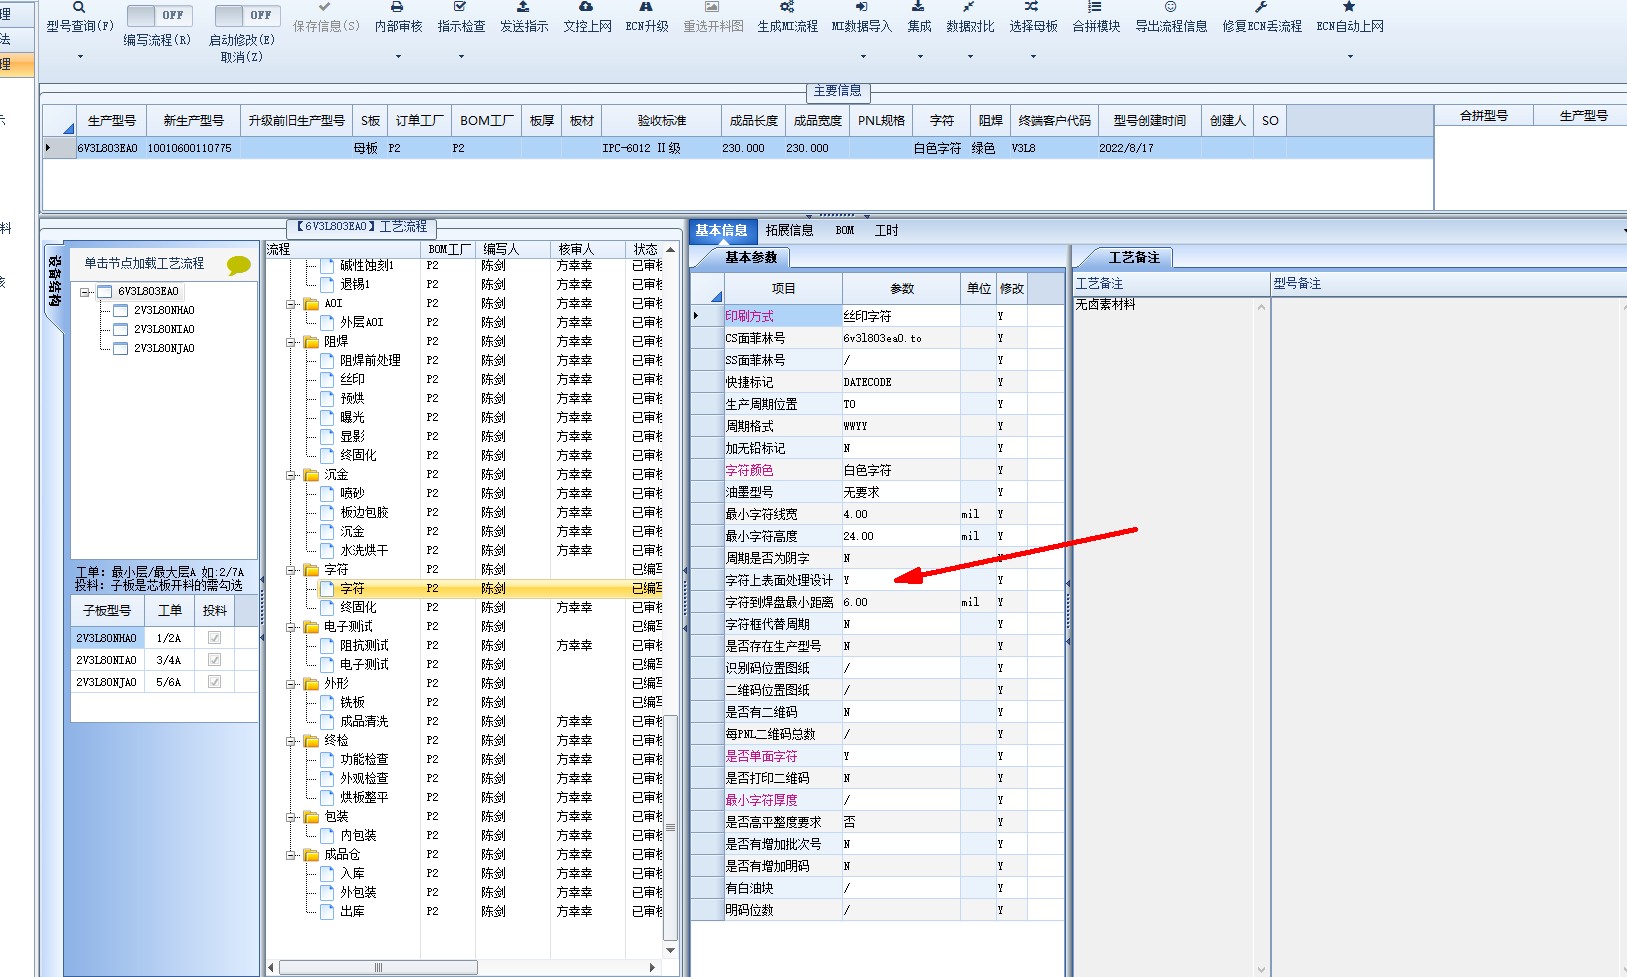
Task: Select the 基本参数 tab
Action: coord(751,258)
